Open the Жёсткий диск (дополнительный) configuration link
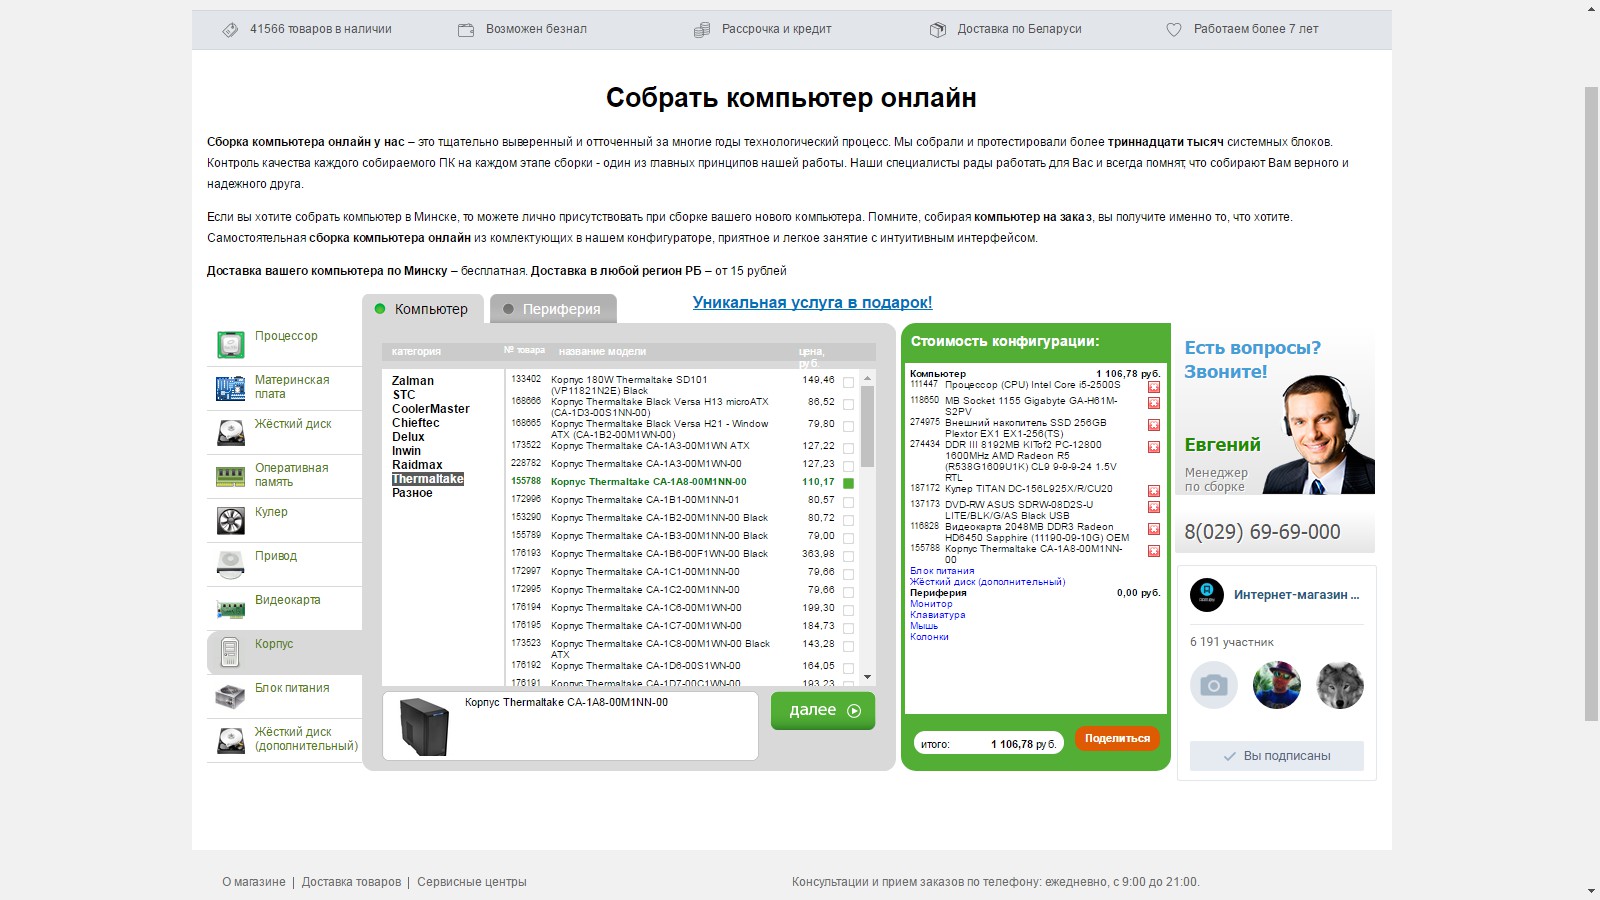The height and width of the screenshot is (900, 1600). (x=988, y=582)
